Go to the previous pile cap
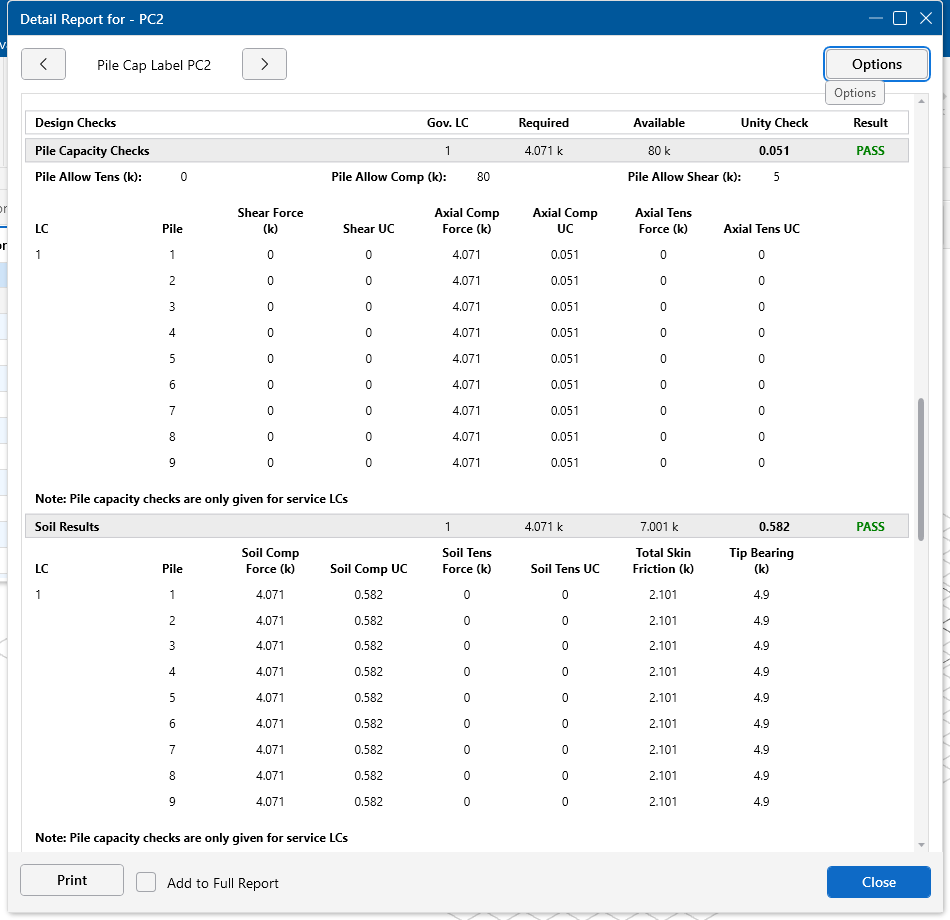This screenshot has width=950, height=920. pos(43,64)
